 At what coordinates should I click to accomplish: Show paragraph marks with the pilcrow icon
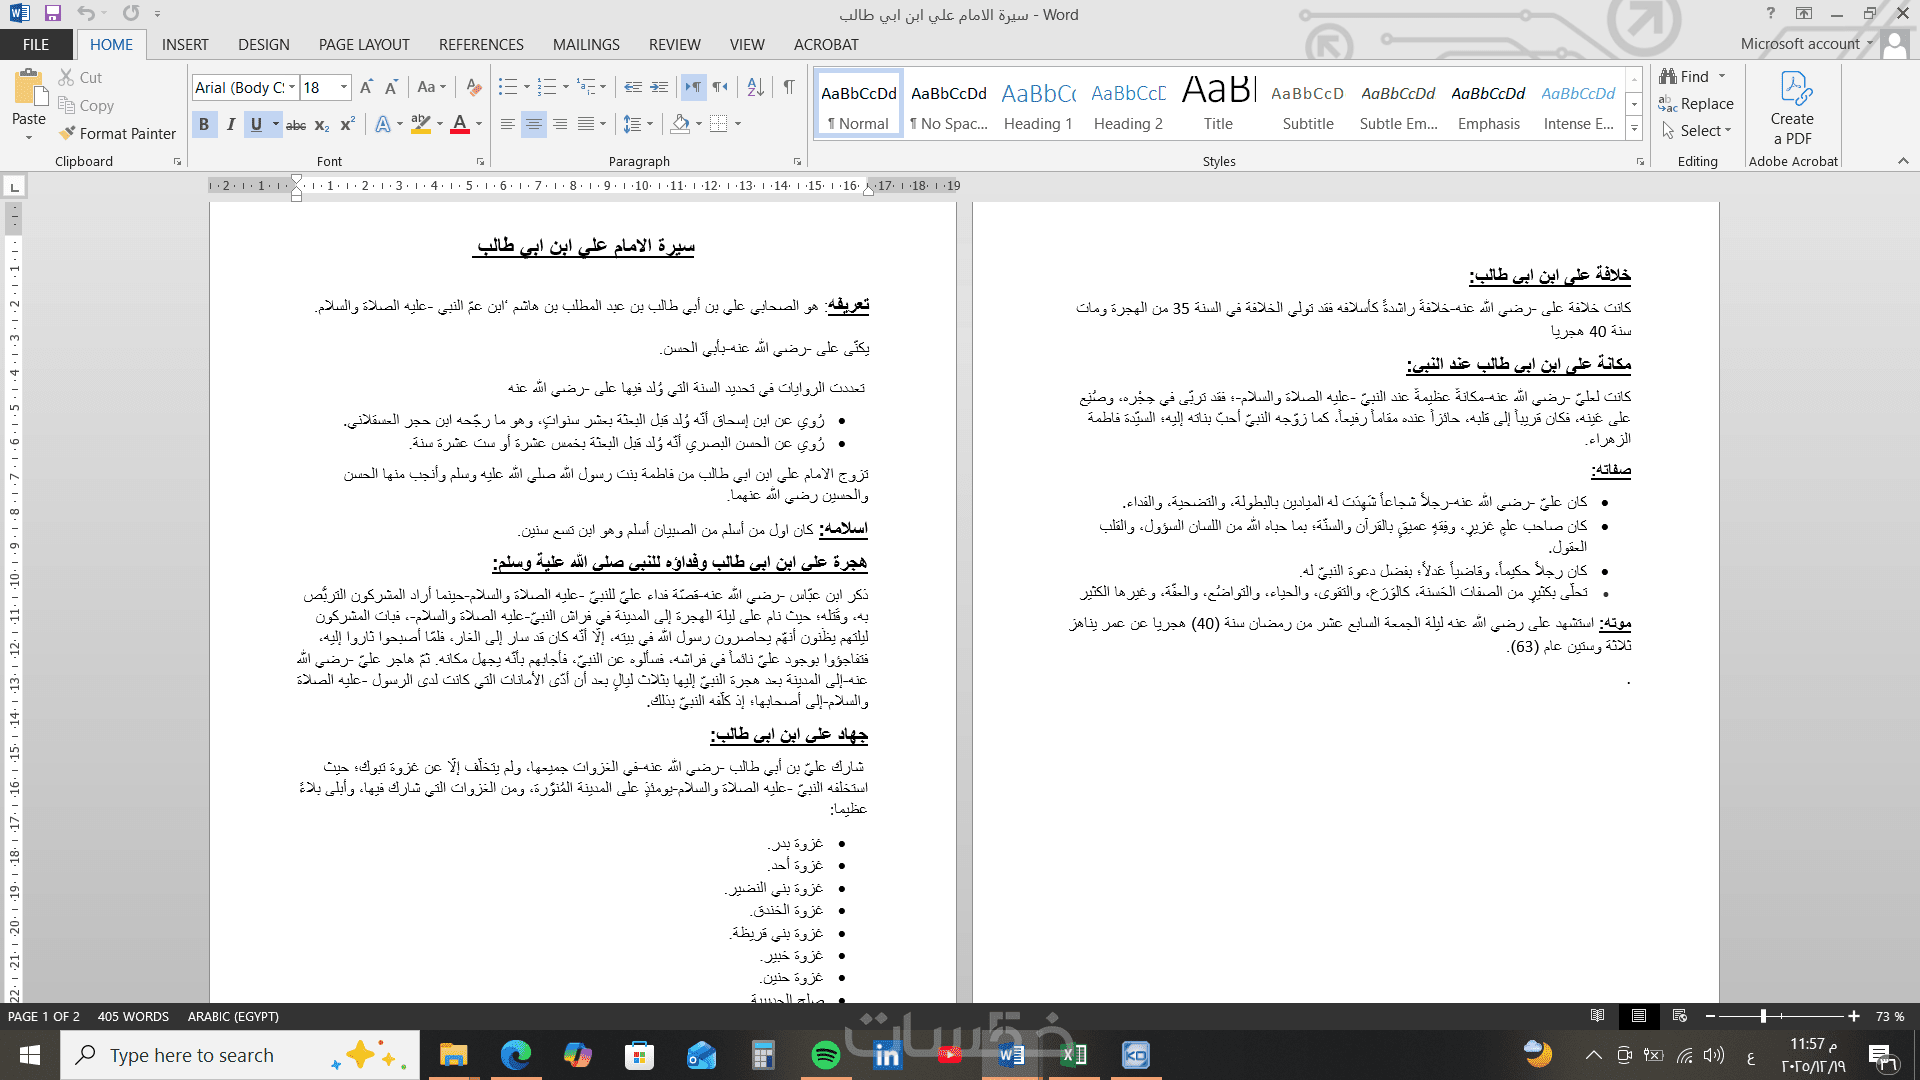tap(789, 87)
